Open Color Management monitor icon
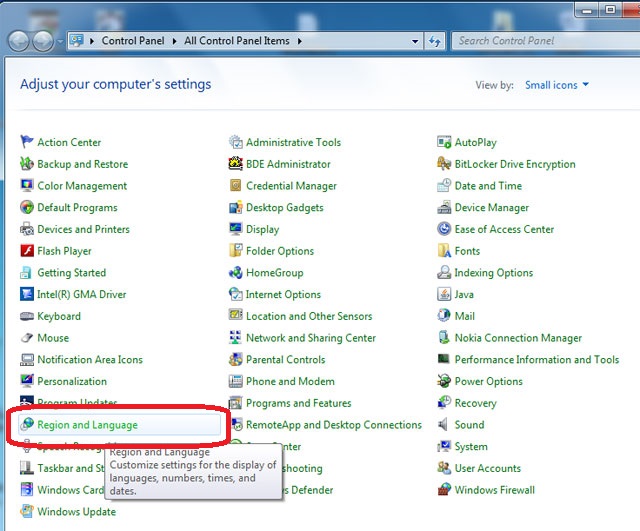 point(27,185)
